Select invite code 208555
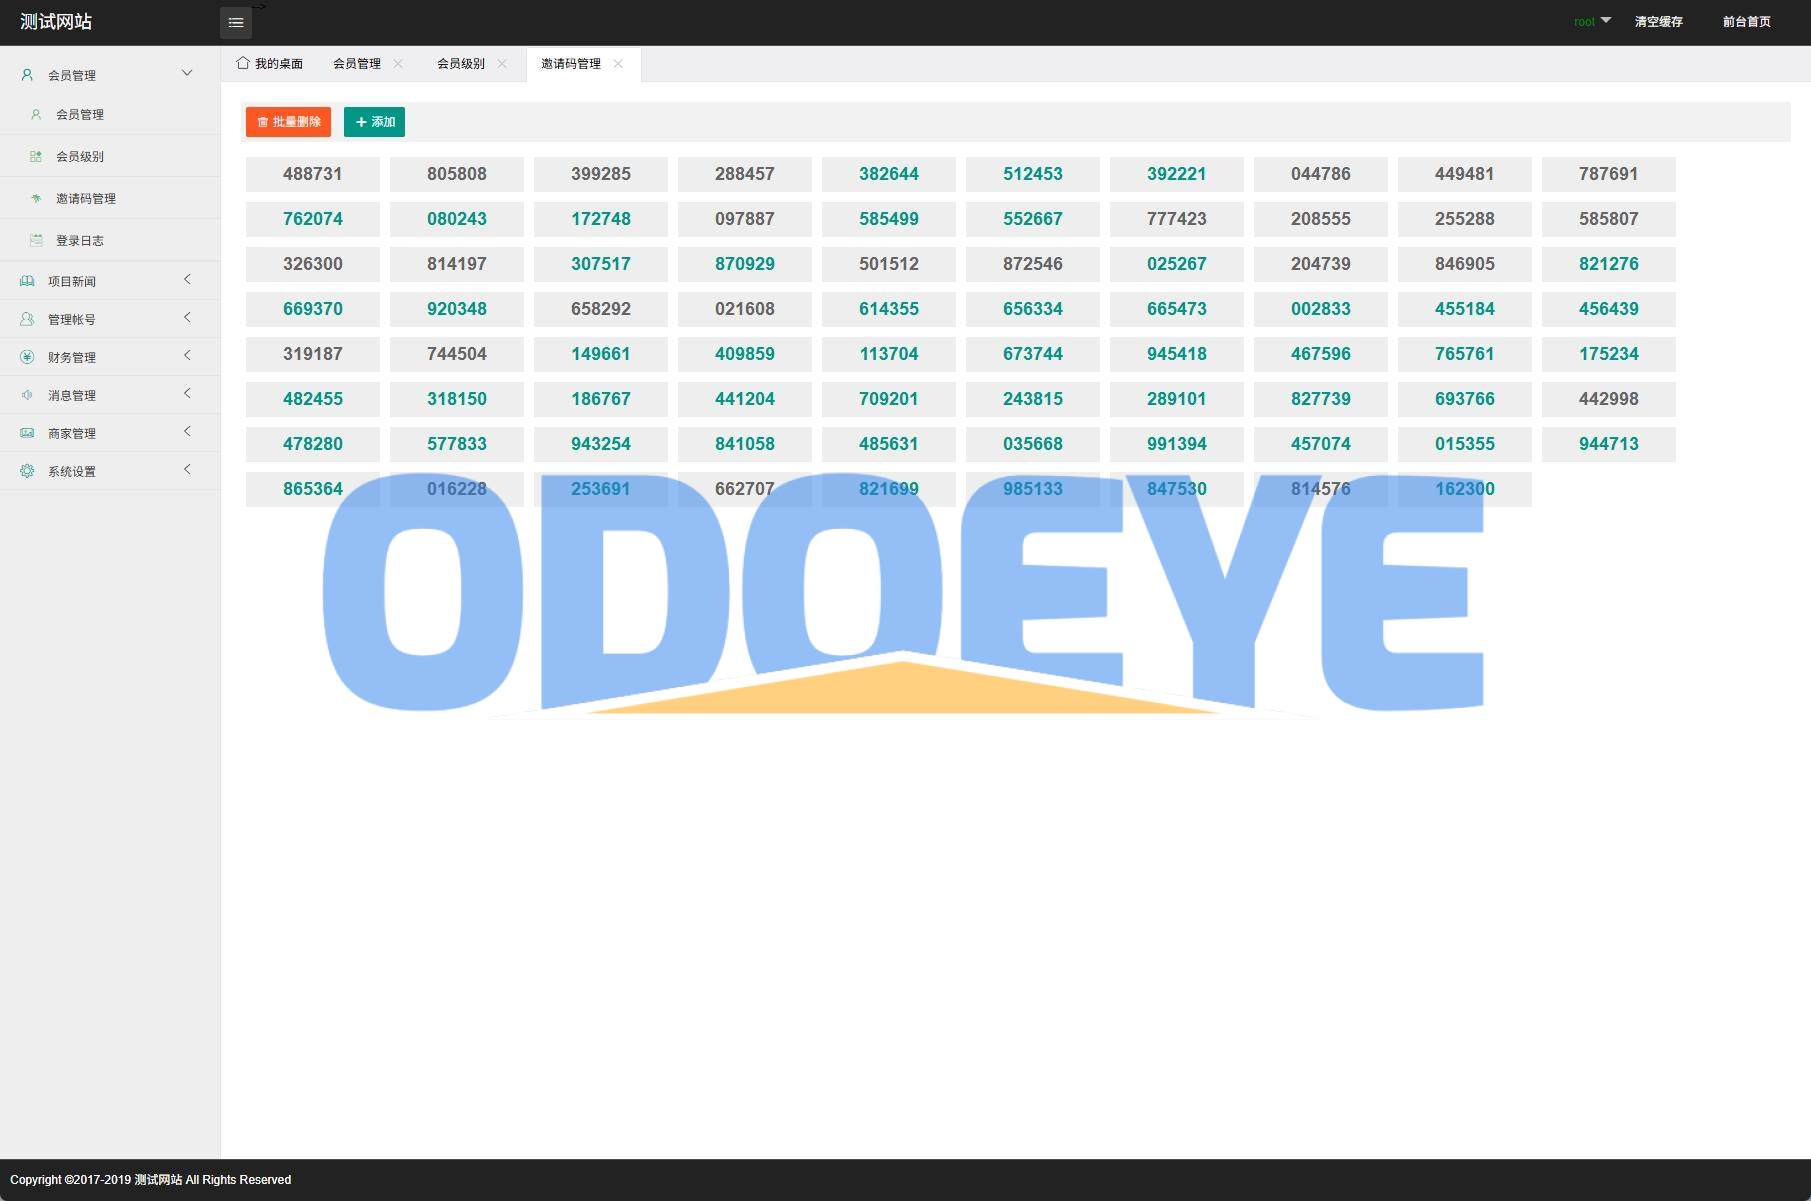Viewport: 1811px width, 1201px height. click(1321, 219)
